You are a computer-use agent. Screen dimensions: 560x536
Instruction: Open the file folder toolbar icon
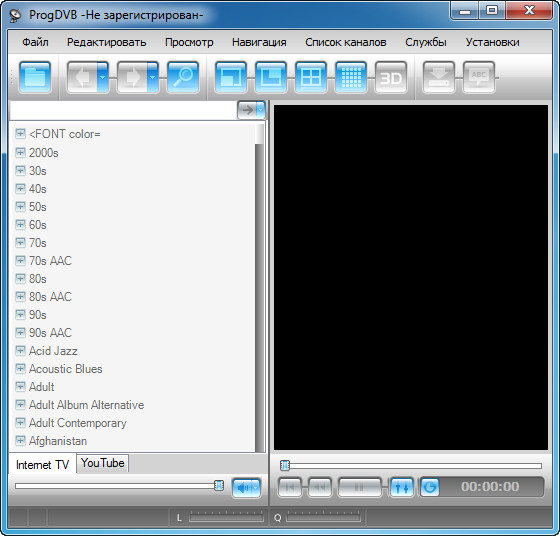tap(35, 77)
